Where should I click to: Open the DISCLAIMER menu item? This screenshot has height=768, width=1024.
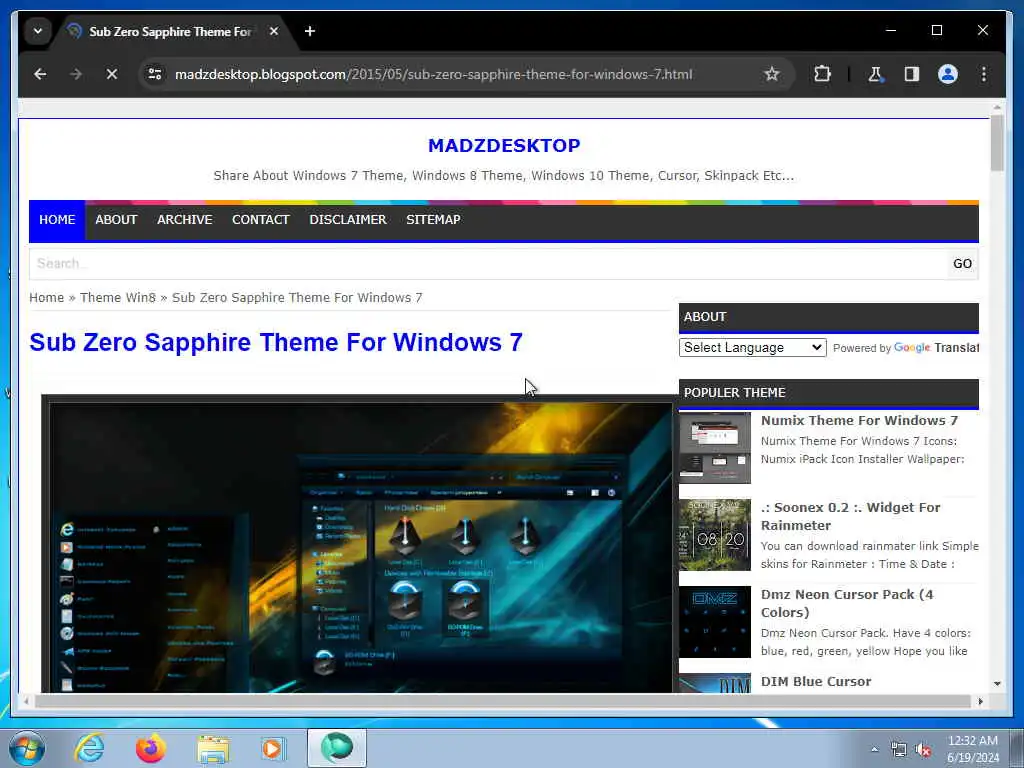348,220
